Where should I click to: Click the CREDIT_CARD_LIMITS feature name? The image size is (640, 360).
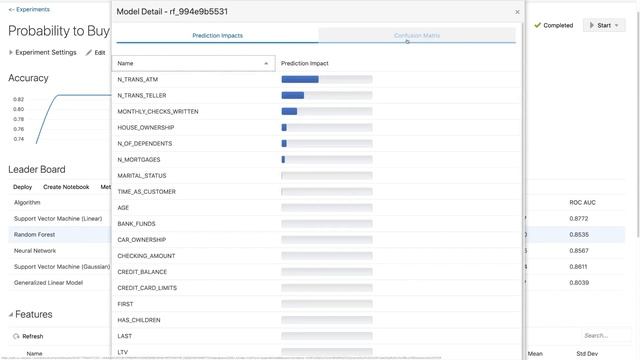point(147,288)
